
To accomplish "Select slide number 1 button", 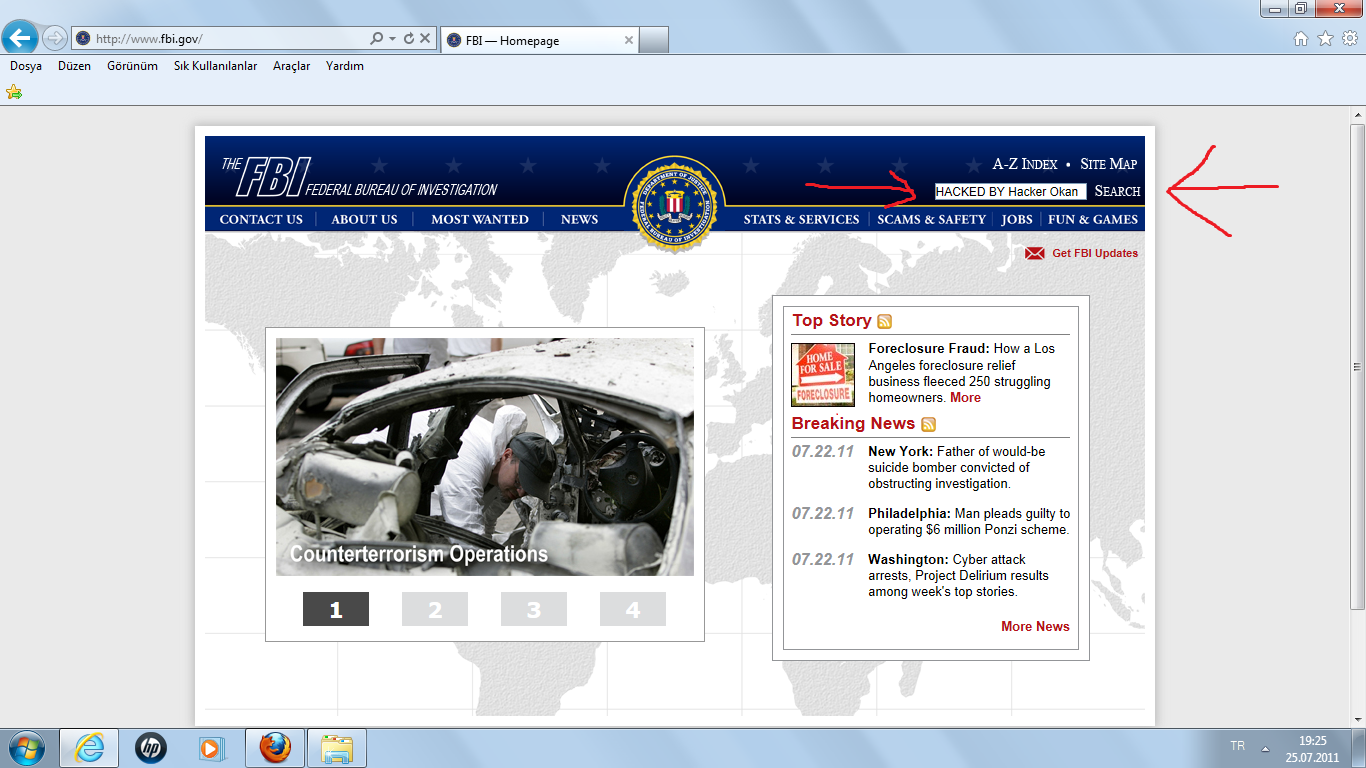I will click(336, 609).
